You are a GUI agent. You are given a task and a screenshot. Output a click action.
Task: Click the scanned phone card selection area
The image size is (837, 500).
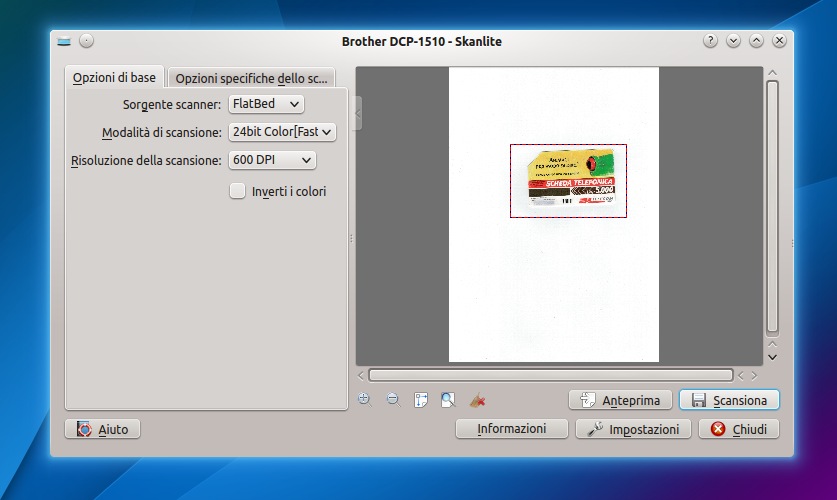tap(568, 181)
